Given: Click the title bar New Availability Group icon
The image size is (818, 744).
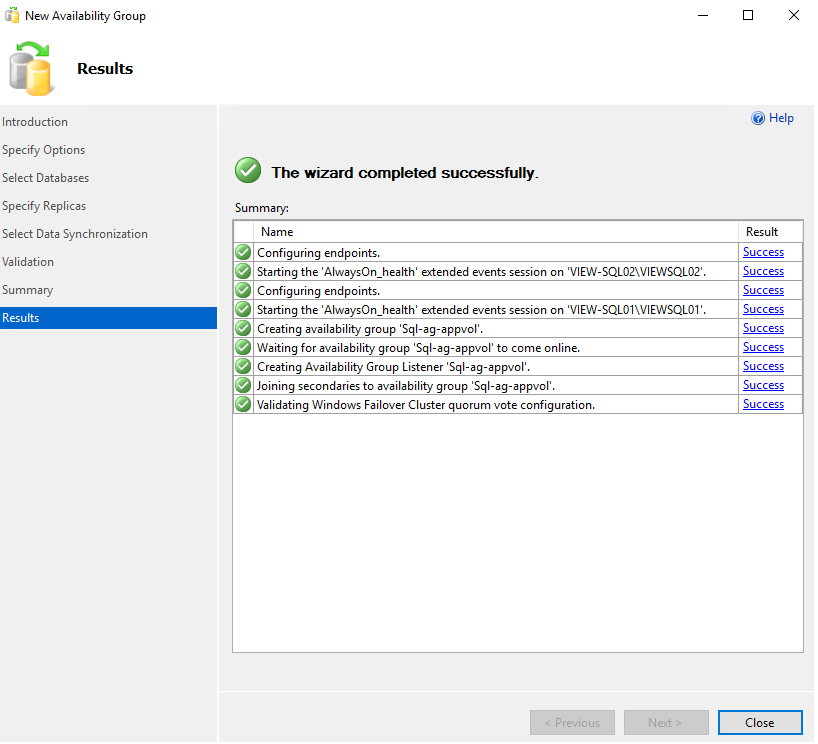Looking at the screenshot, I should (x=12, y=16).
